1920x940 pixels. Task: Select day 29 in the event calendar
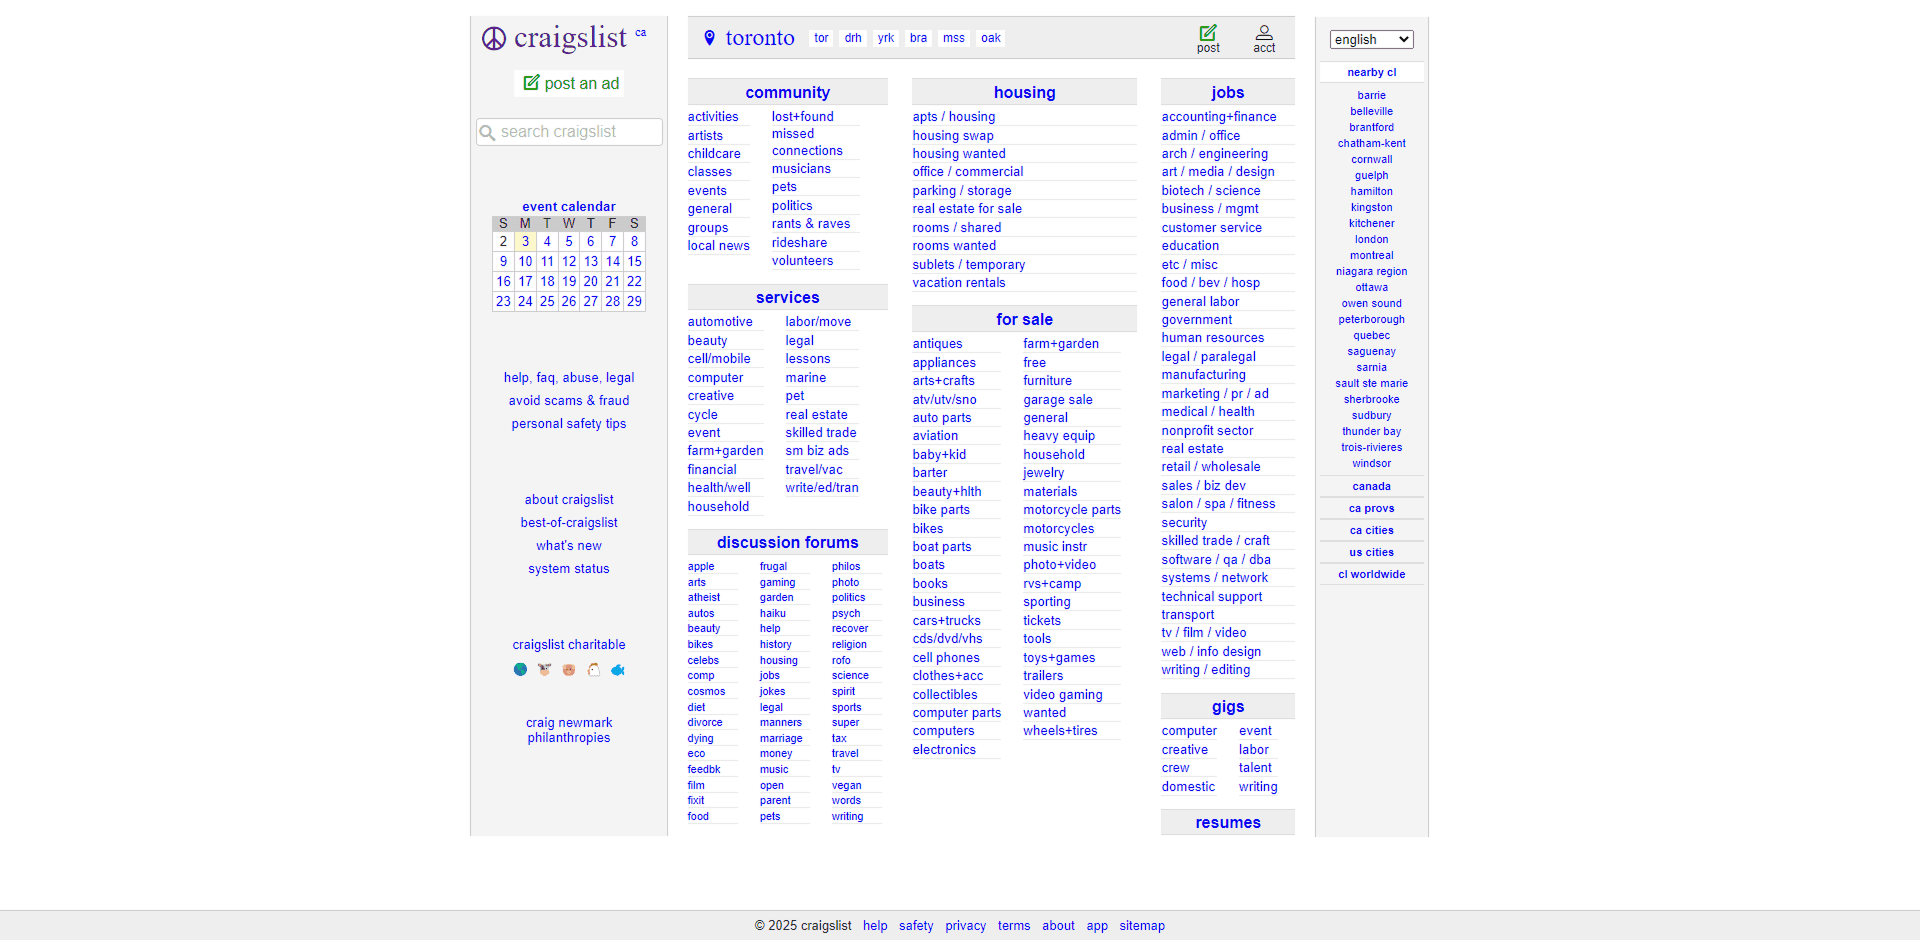[x=634, y=302]
